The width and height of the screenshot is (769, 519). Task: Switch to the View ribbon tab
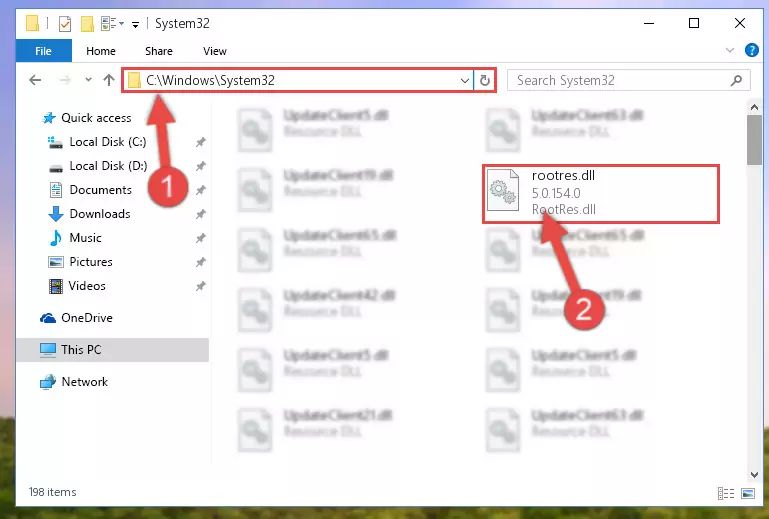(214, 51)
